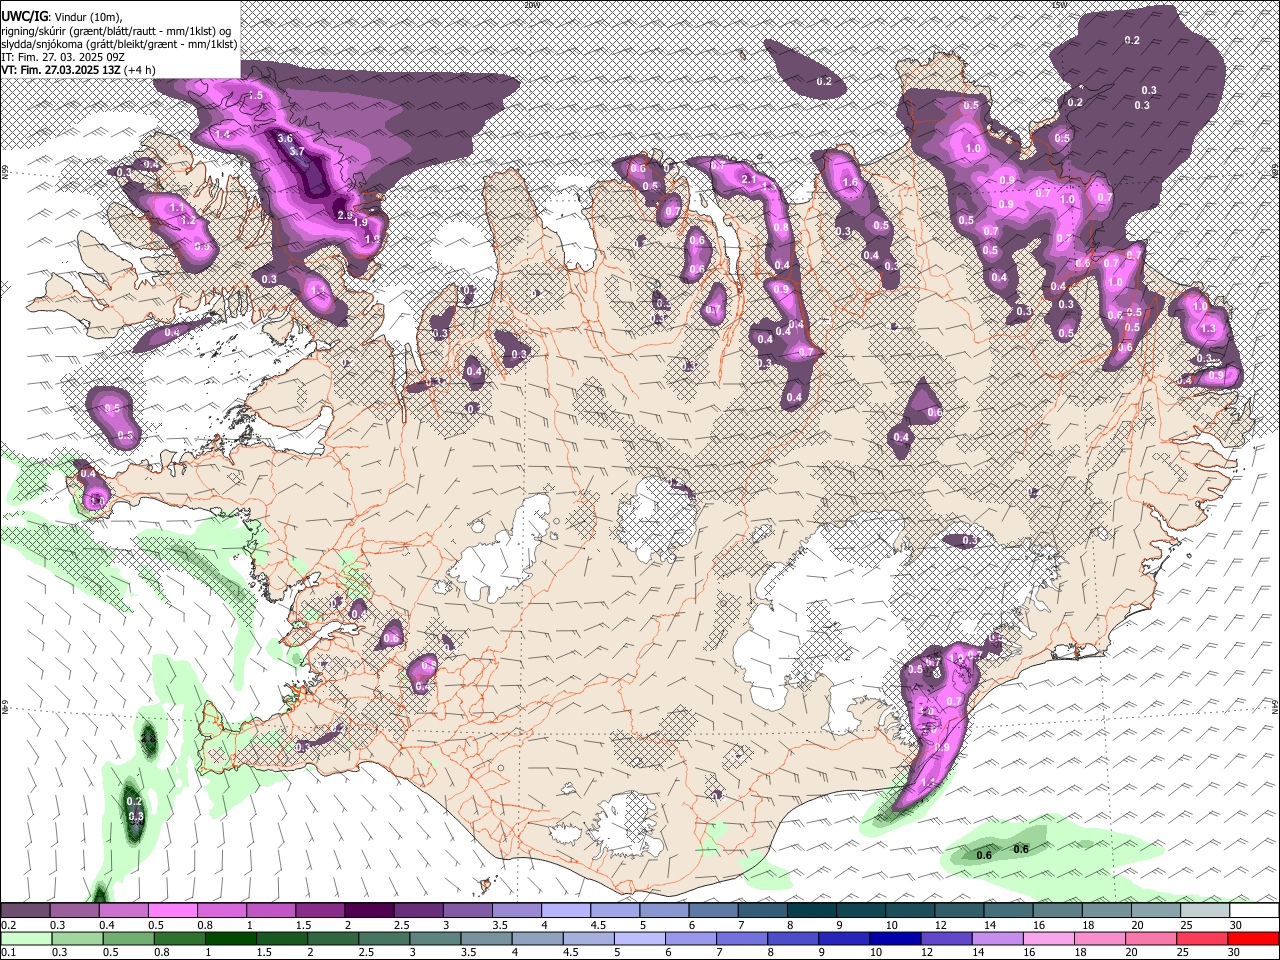Pick the upper legend swatch labeled 20
Viewport: 1280px width, 960px height.
[x=1155, y=911]
